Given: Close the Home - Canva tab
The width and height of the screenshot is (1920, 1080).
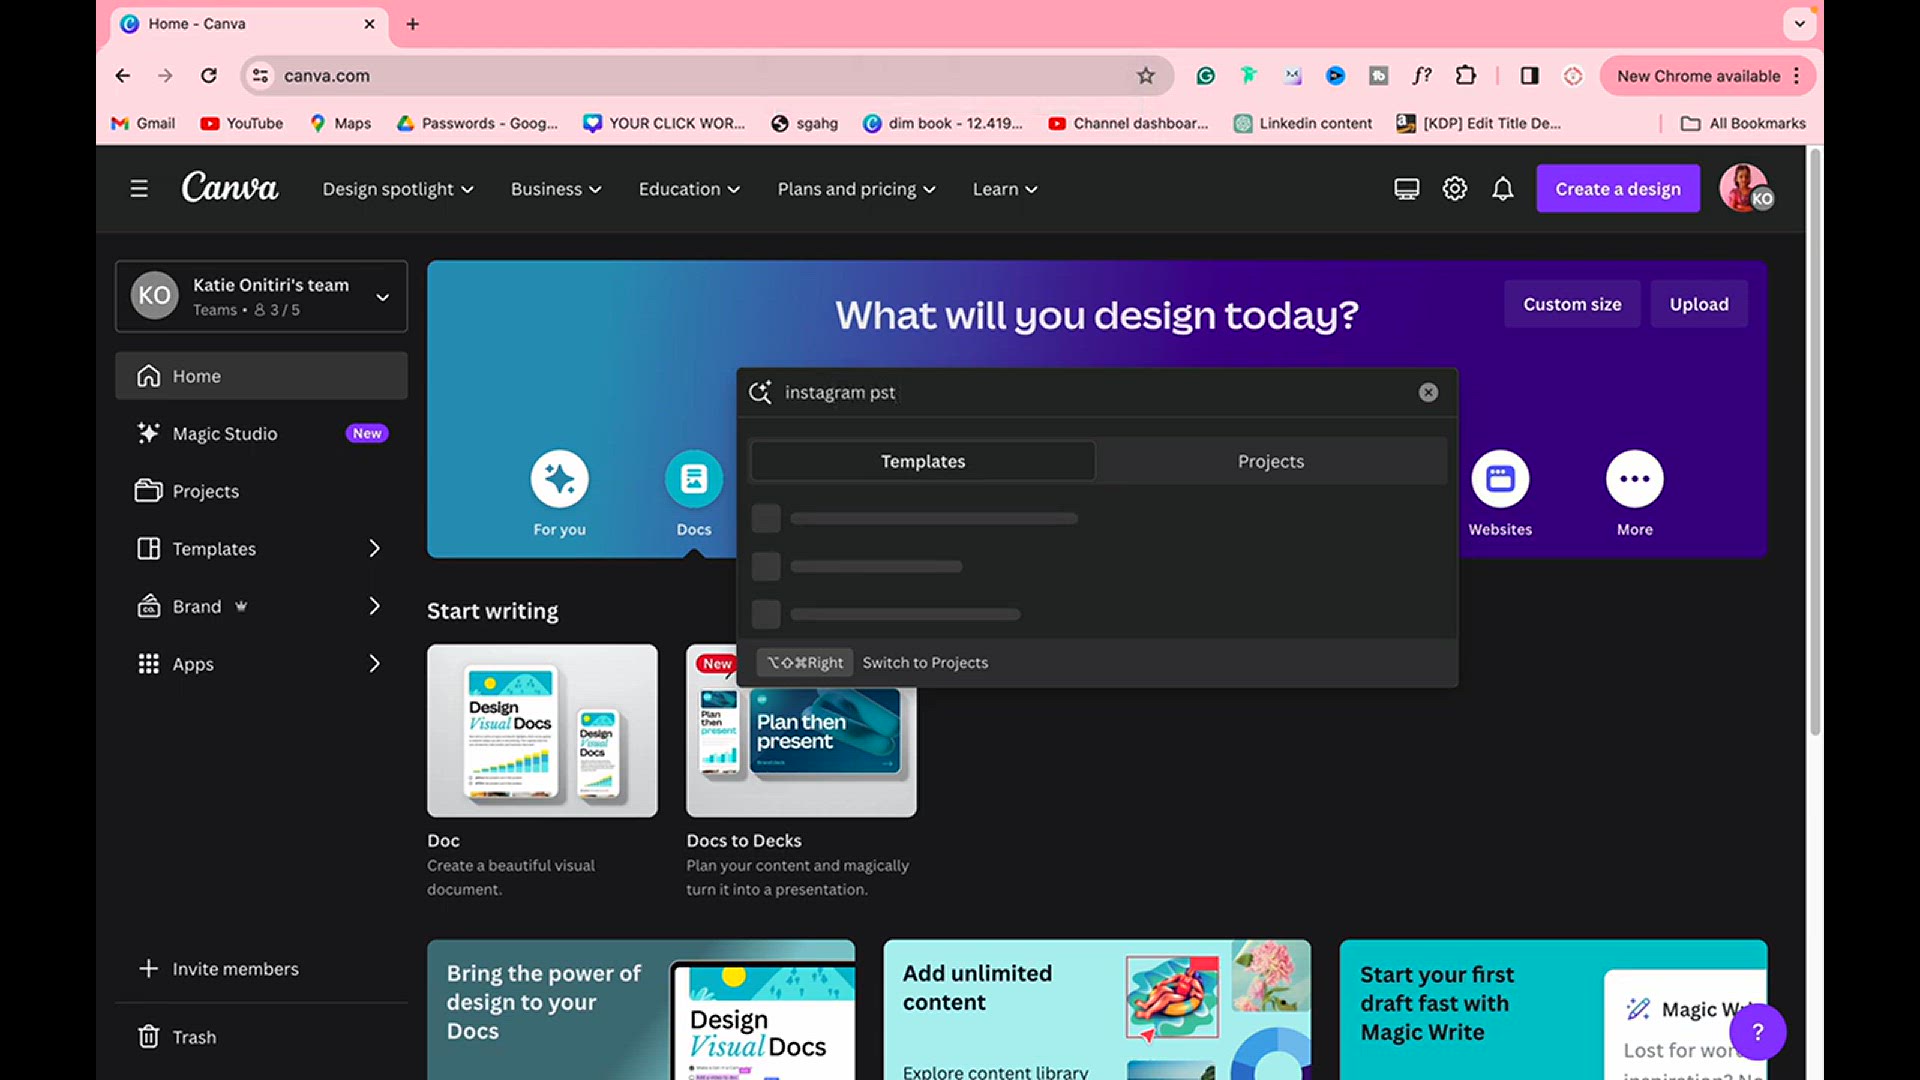Looking at the screenshot, I should pyautogui.click(x=369, y=24).
